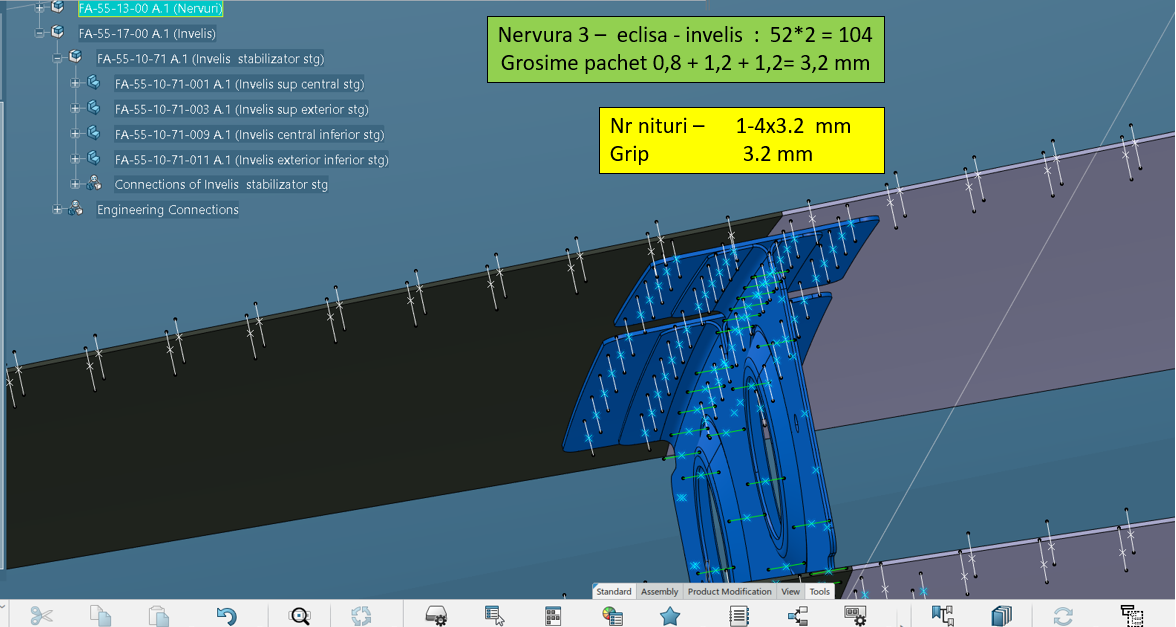Image resolution: width=1176 pixels, height=627 pixels.
Task: Click the tree hierarchy icon in toolbar
Action: click(x=797, y=616)
